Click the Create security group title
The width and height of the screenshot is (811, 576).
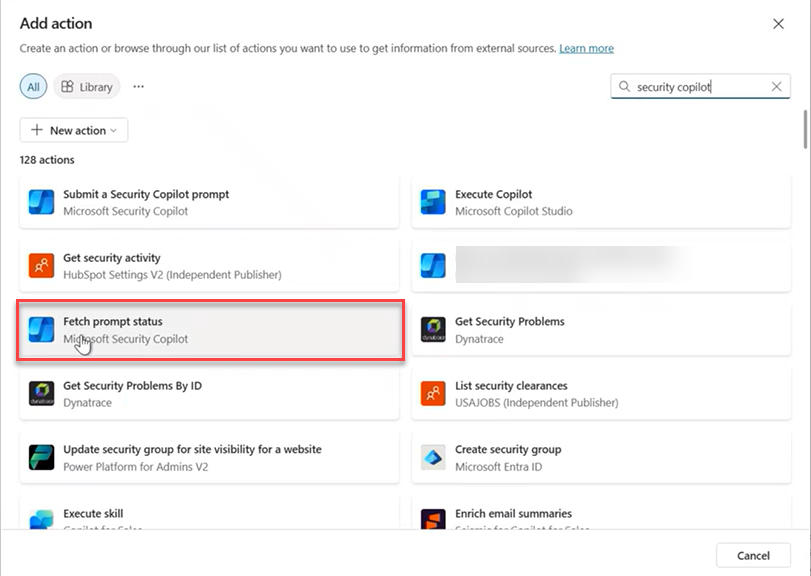[508, 449]
